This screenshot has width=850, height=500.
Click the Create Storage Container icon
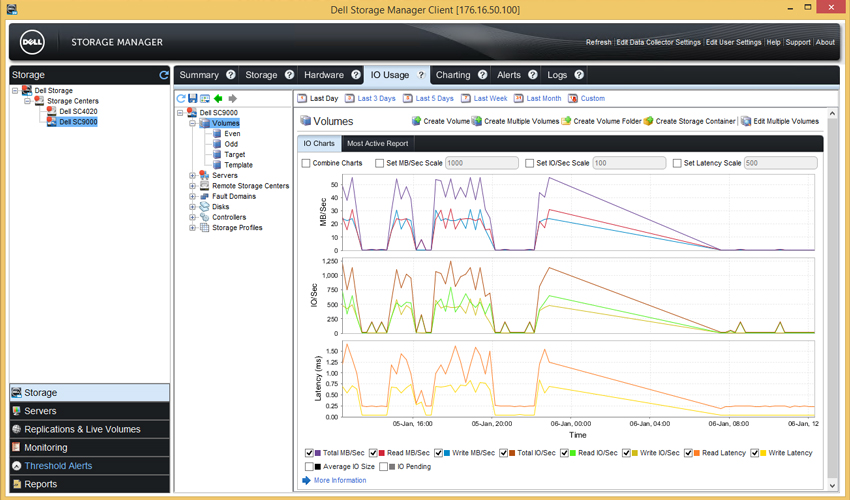pos(648,121)
